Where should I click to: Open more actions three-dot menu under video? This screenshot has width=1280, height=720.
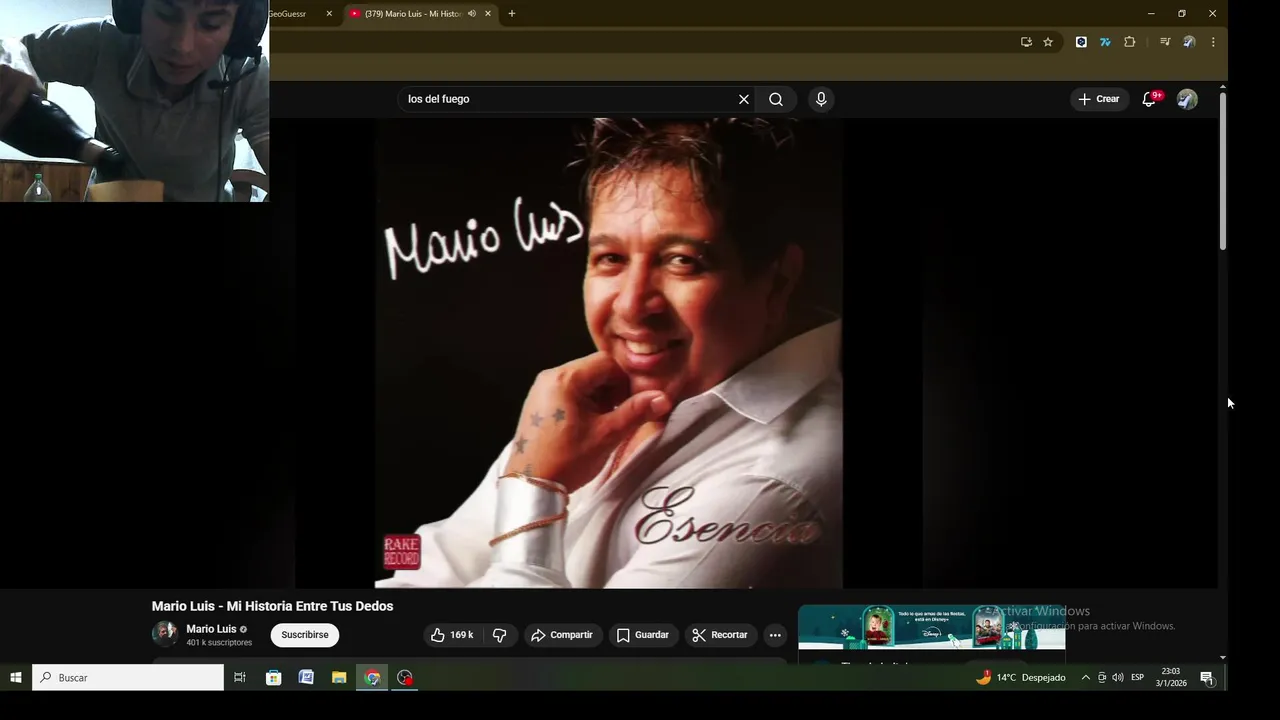(775, 635)
